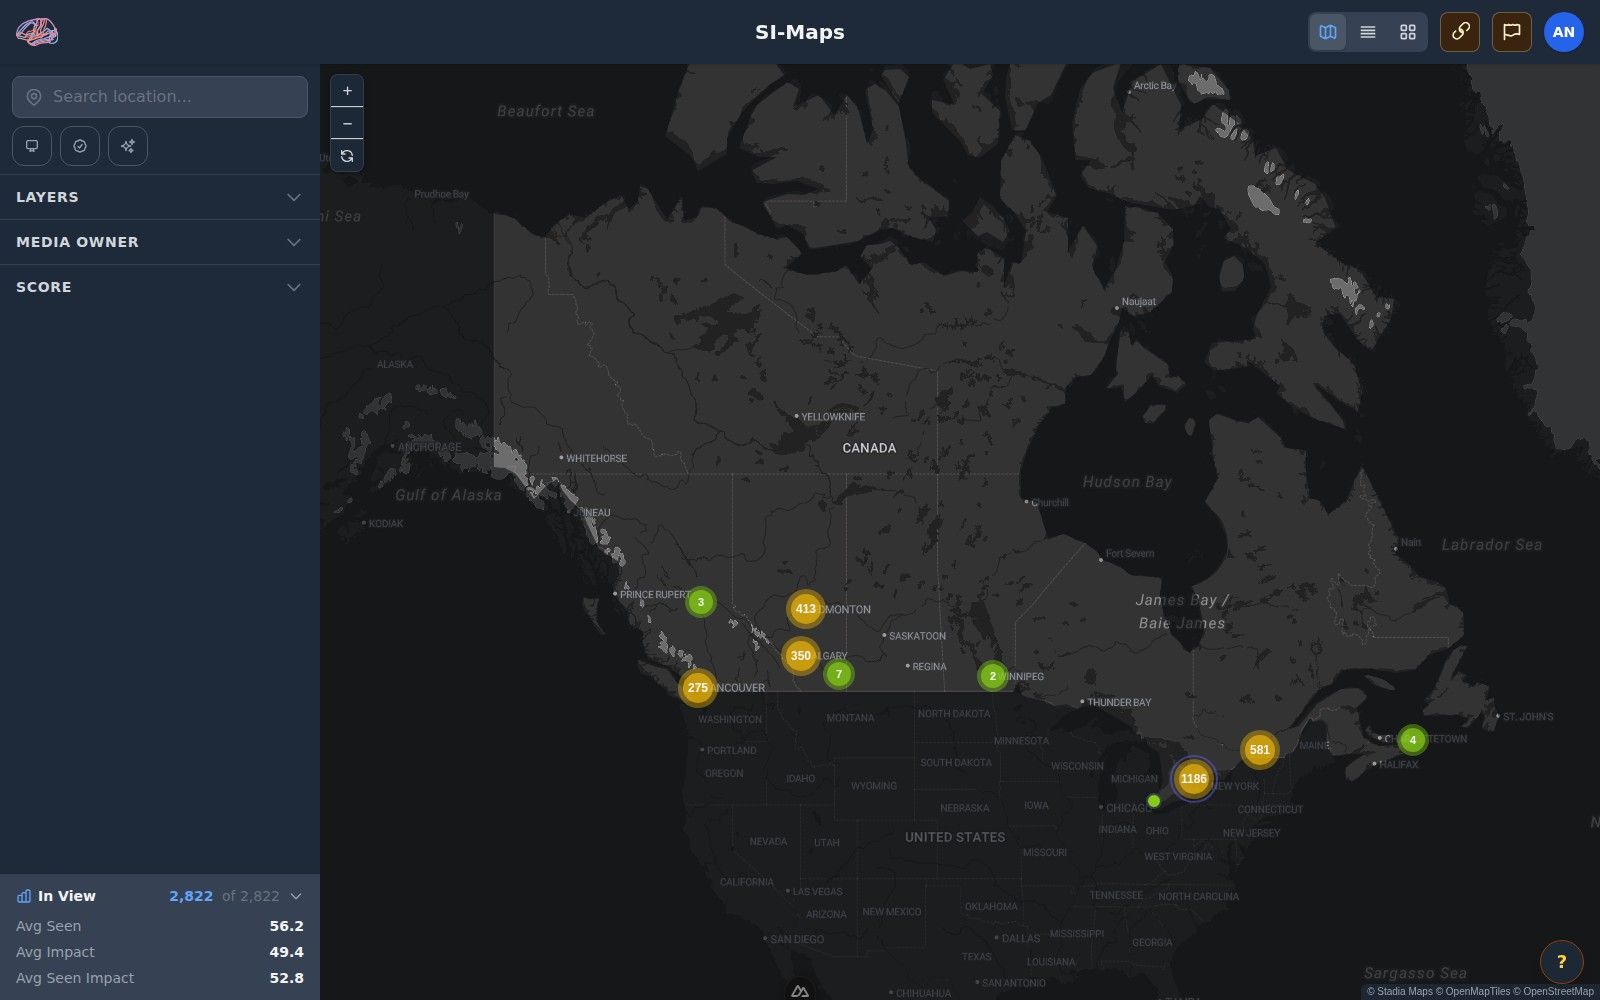Switch to grid view icon
The image size is (1600, 1000).
[1408, 32]
